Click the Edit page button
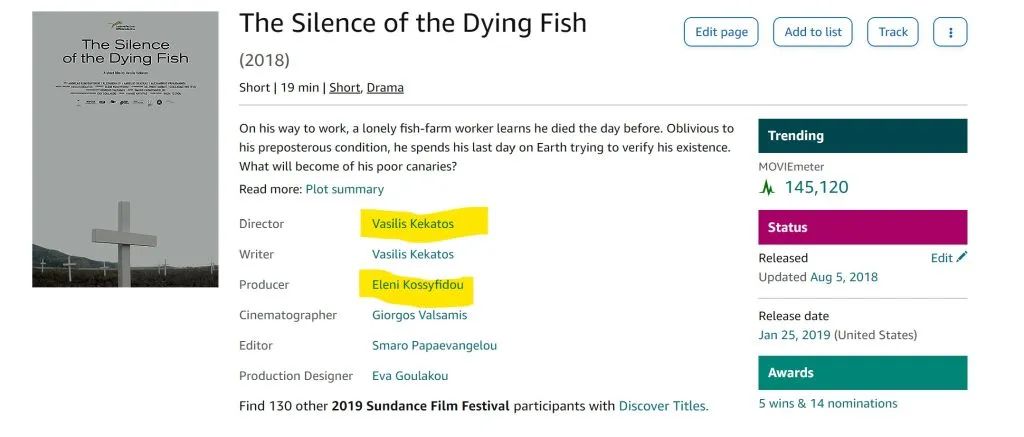This screenshot has height=437, width=1024. click(721, 32)
